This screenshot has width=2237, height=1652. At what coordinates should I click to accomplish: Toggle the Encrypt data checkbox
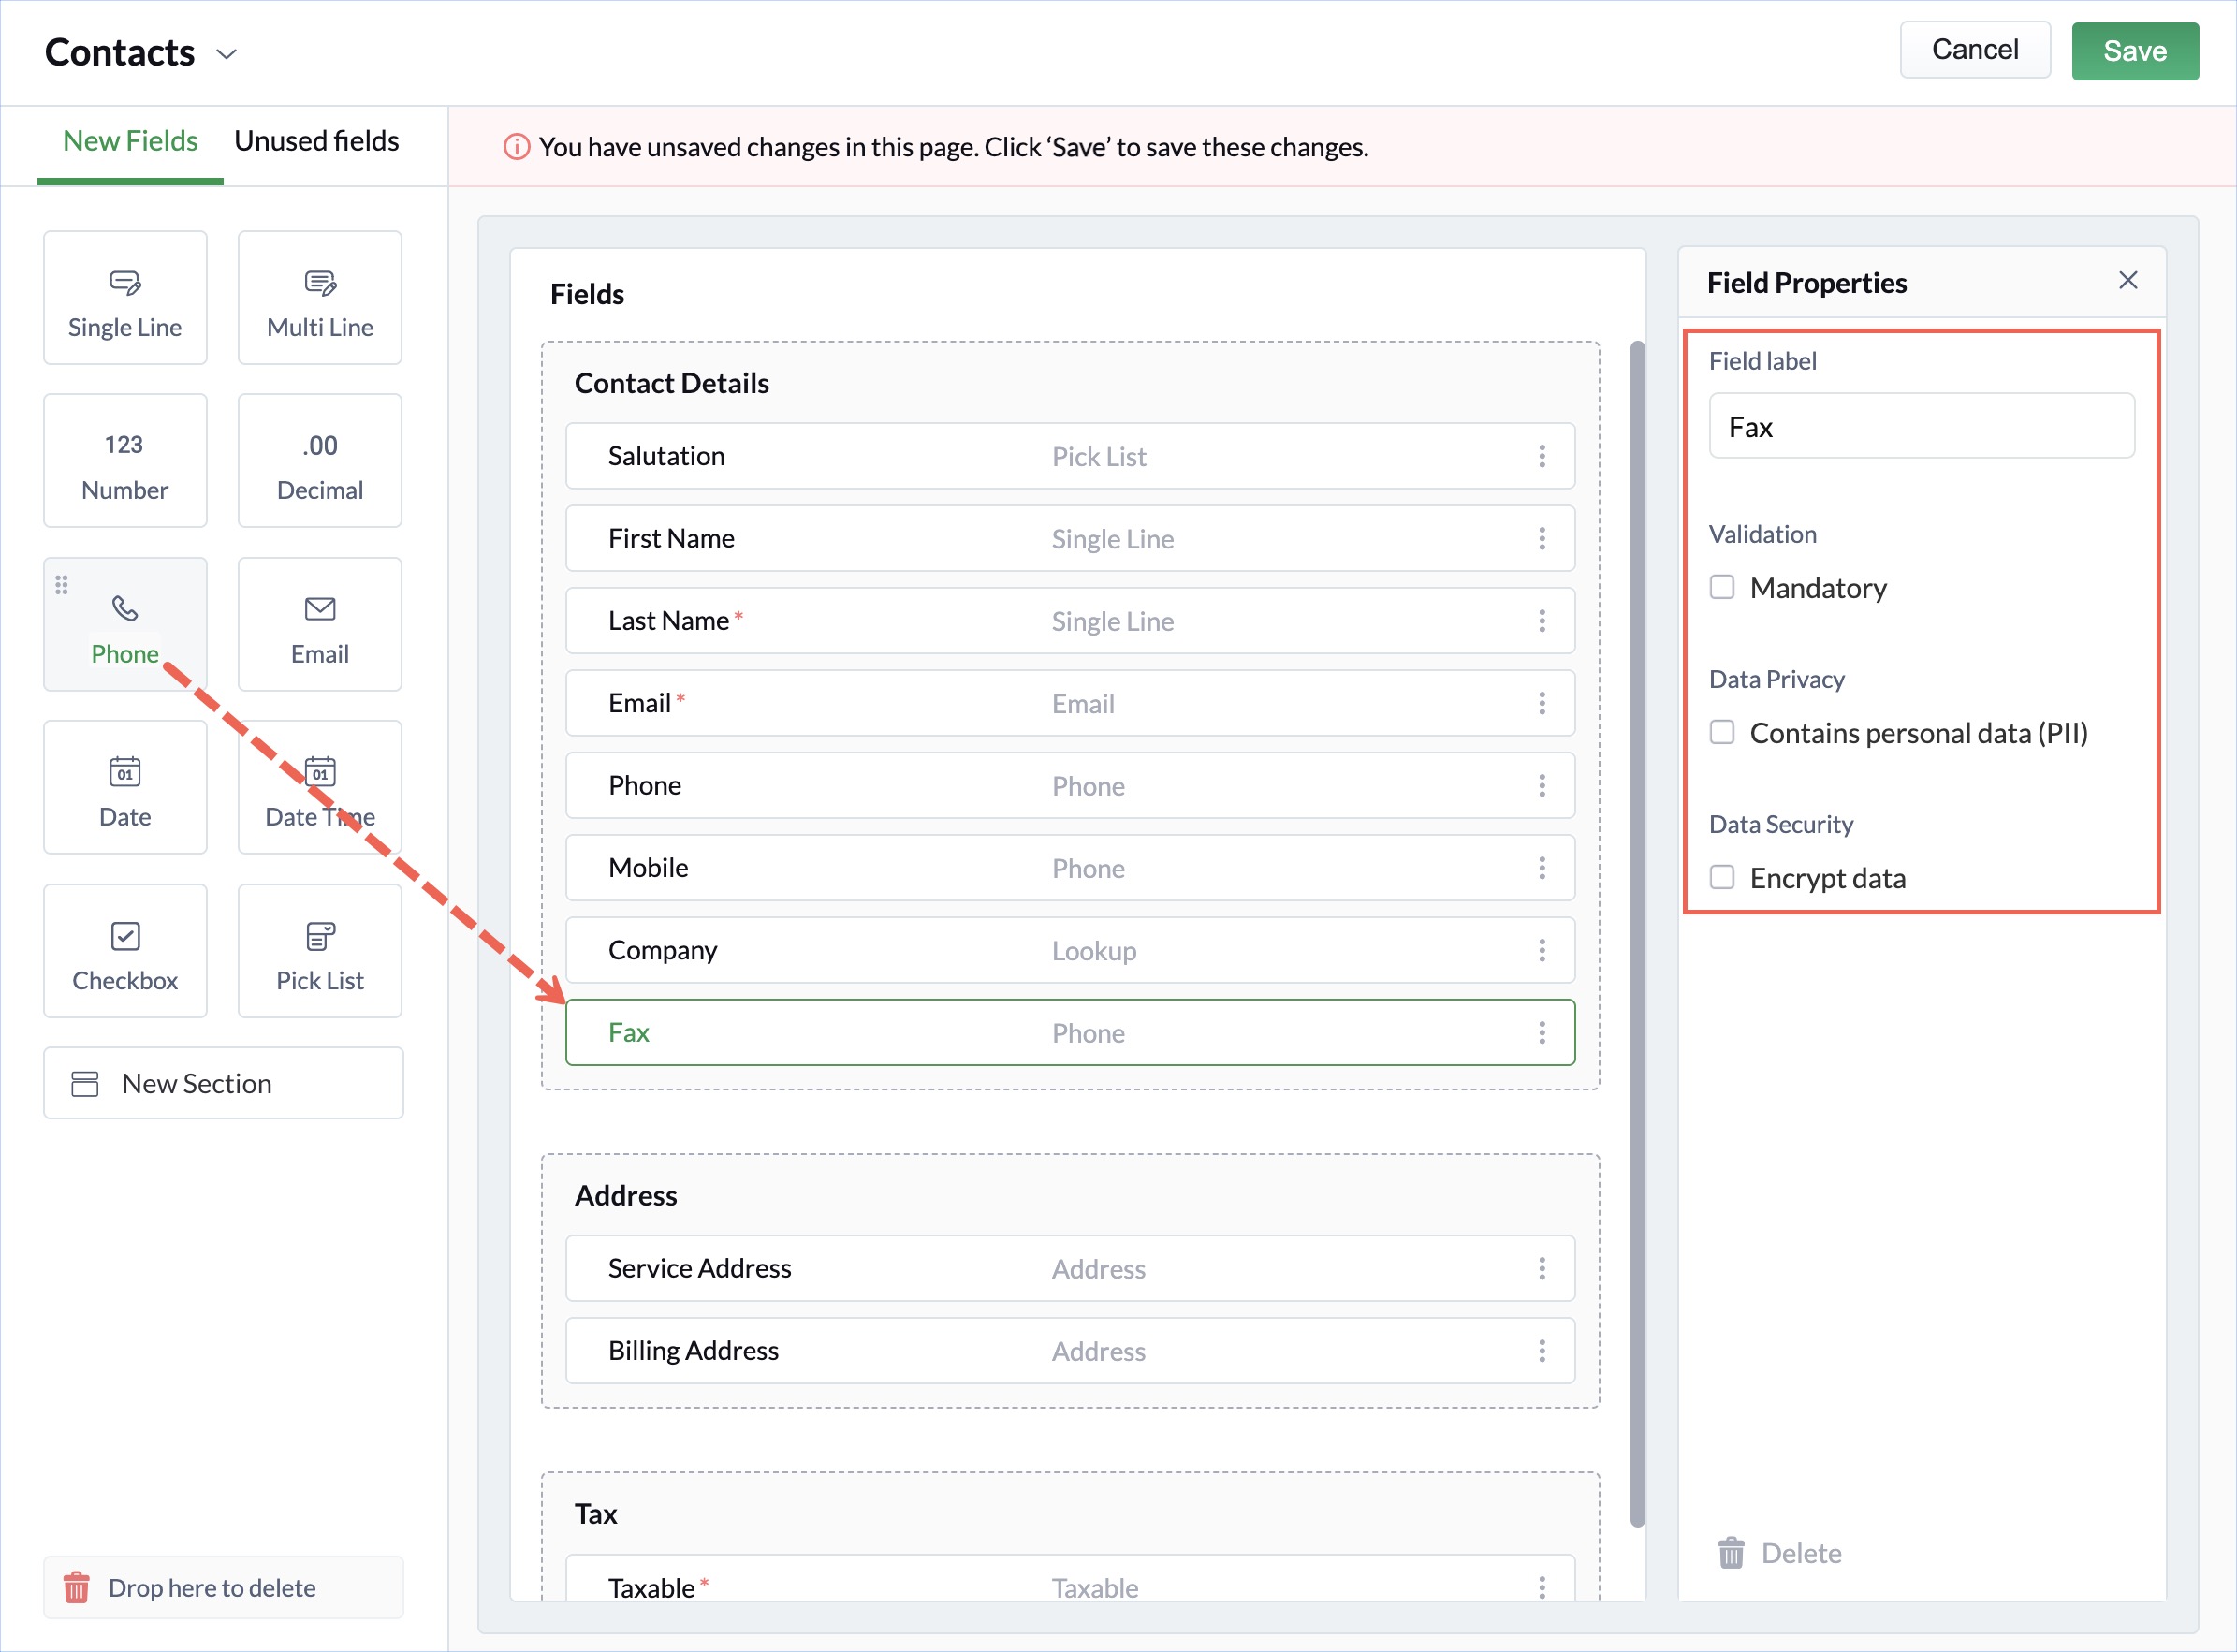tap(1722, 877)
